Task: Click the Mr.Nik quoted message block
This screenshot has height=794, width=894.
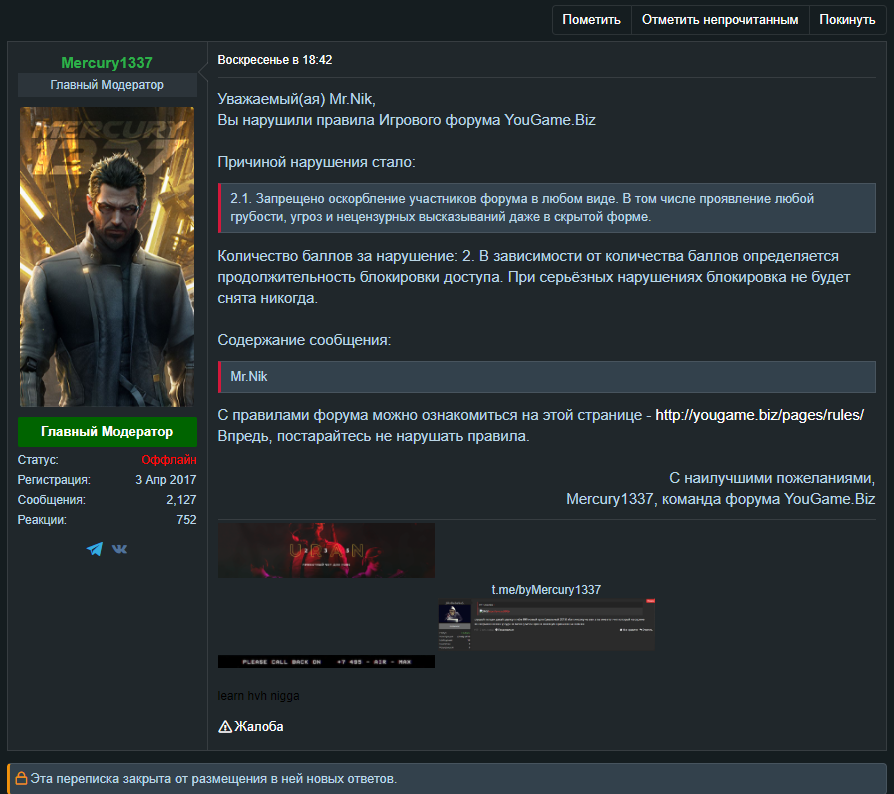Action: 546,377
